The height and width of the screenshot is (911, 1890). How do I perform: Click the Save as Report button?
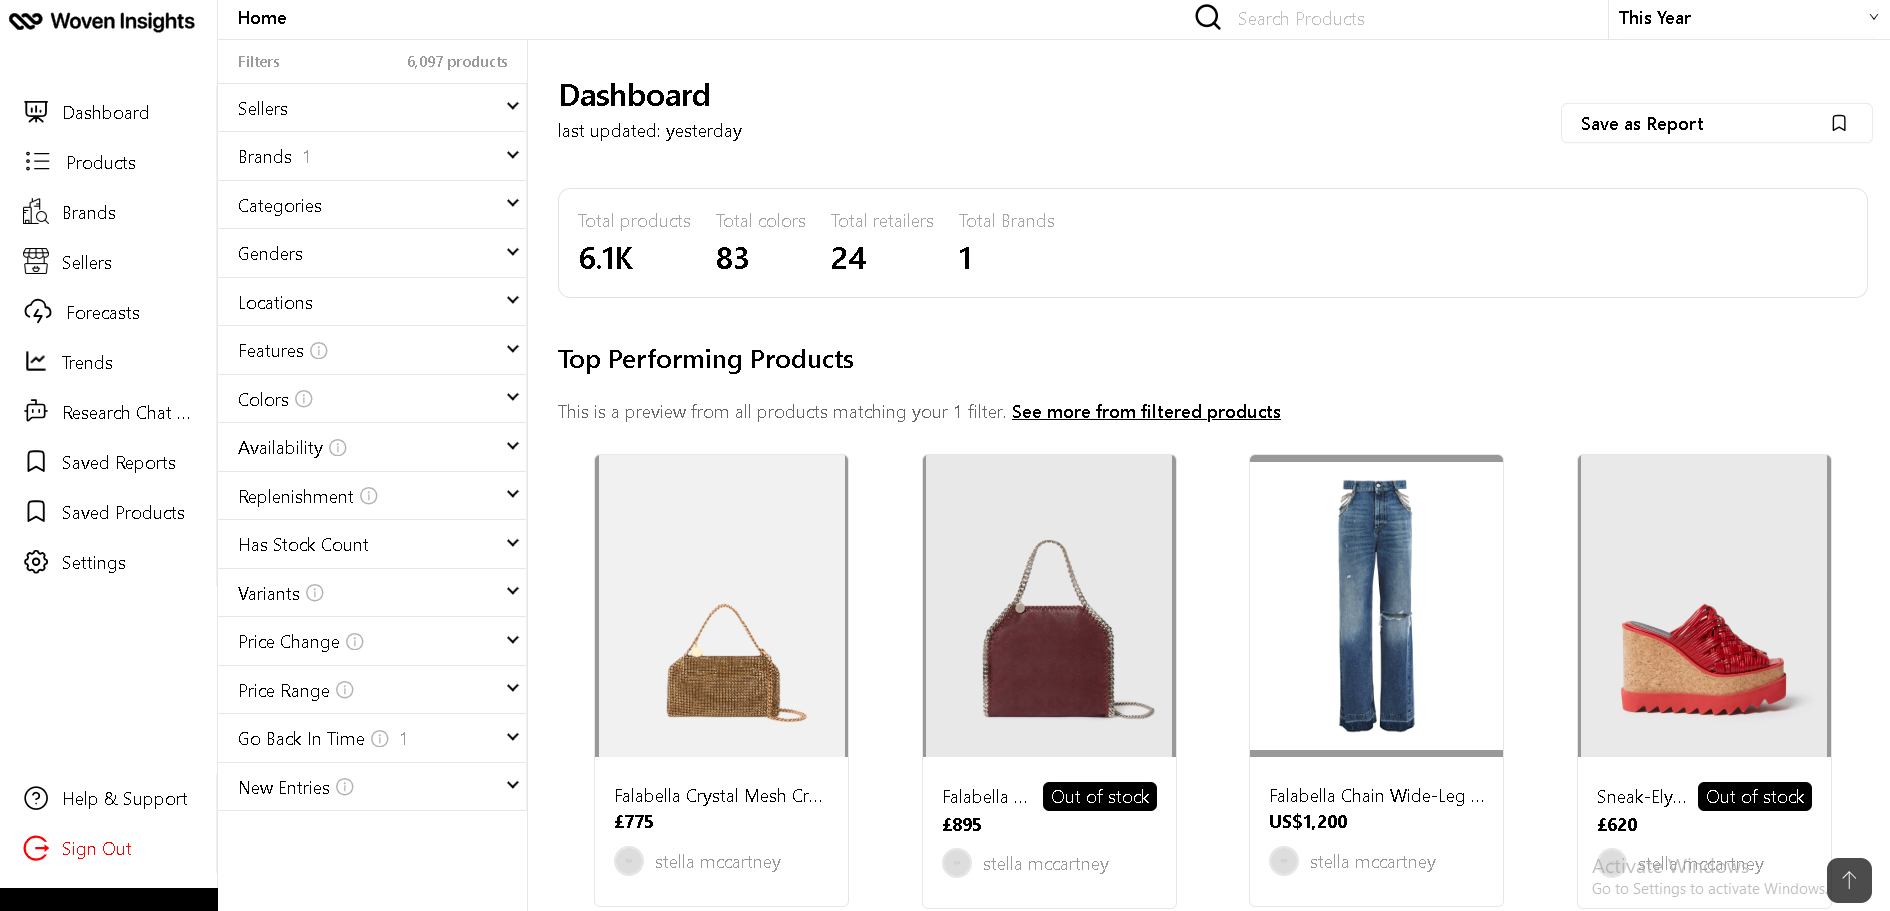(x=1715, y=124)
